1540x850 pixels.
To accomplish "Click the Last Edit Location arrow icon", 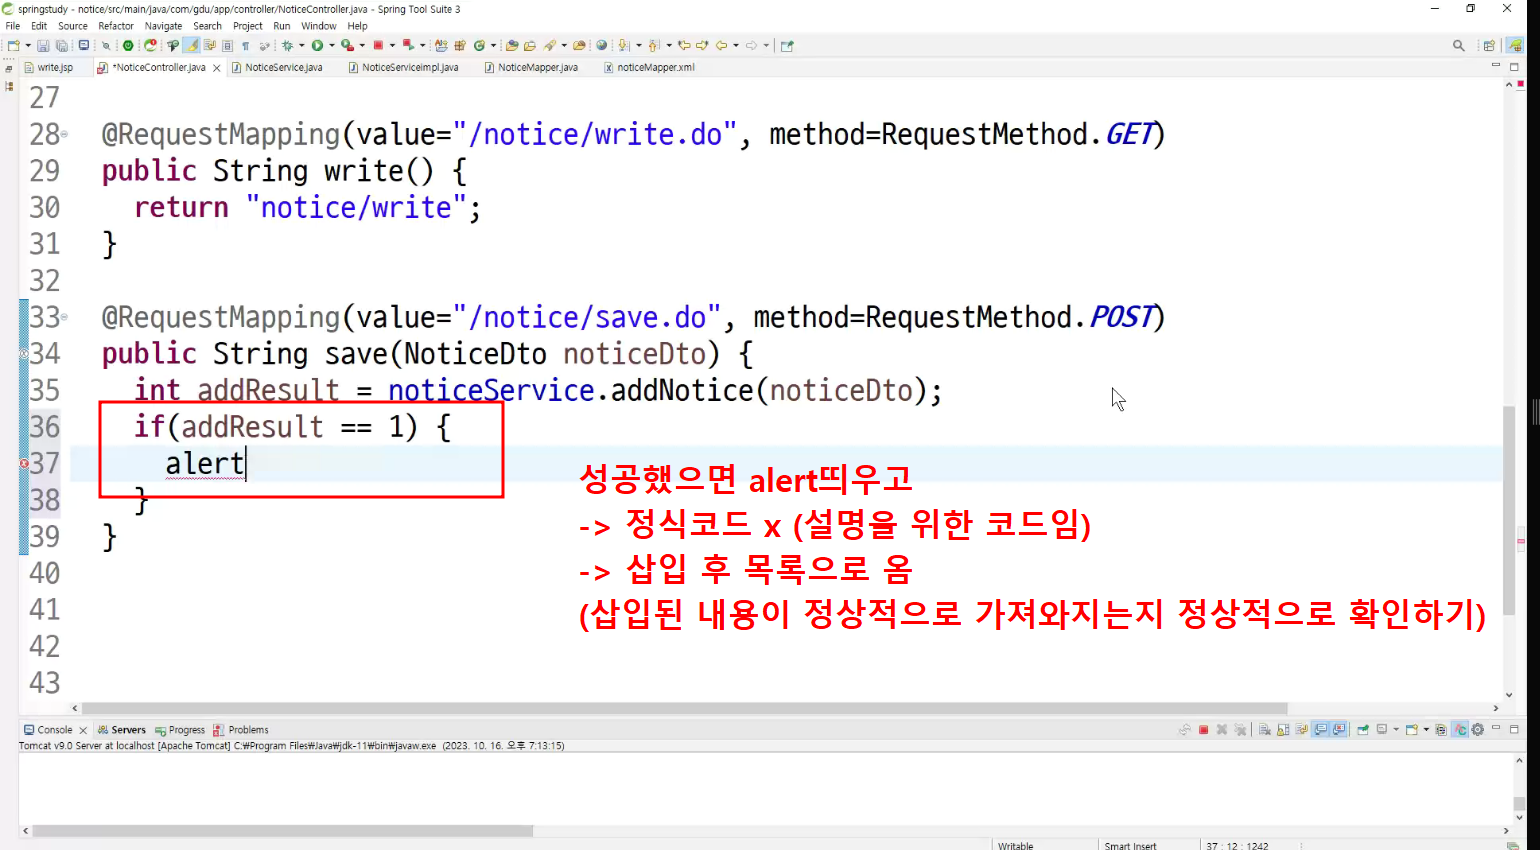I will 685,45.
